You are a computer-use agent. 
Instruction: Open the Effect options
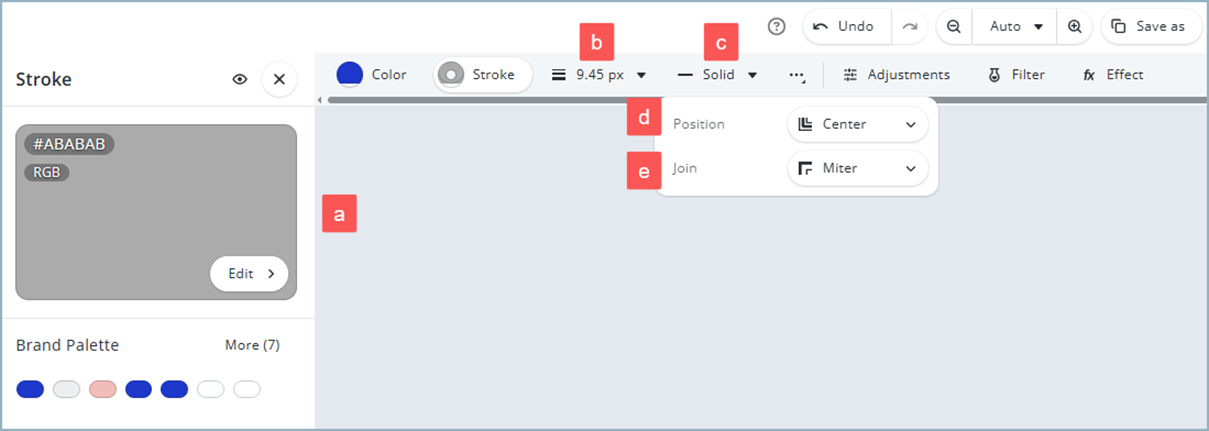pyautogui.click(x=1113, y=75)
